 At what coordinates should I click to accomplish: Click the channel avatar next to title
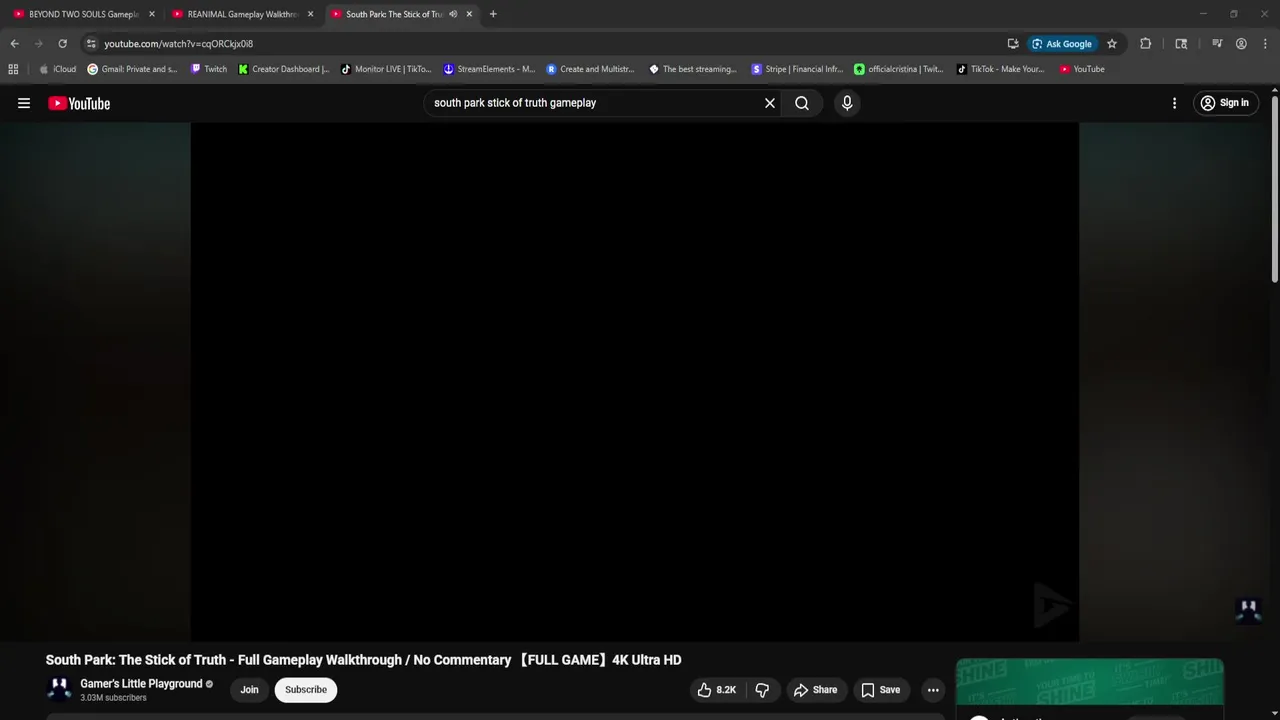[59, 689]
